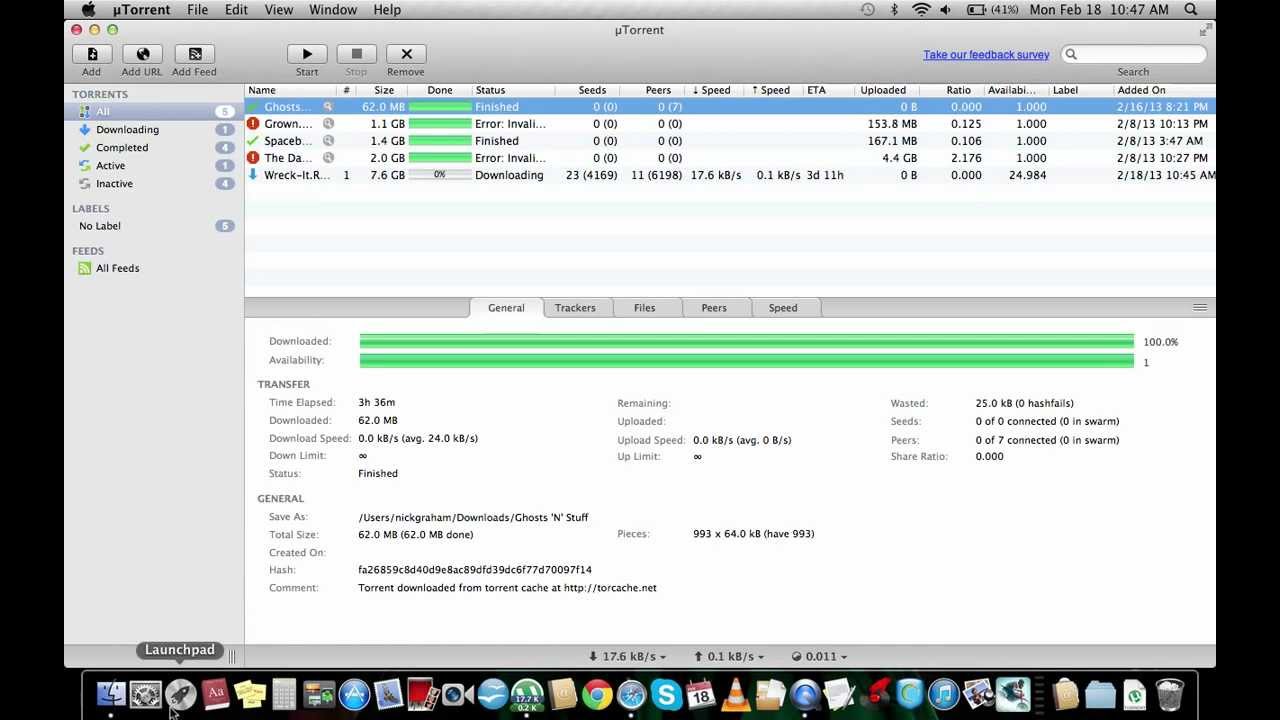1280x720 pixels.
Task: Switch to the Peers tab
Action: [x=714, y=308]
